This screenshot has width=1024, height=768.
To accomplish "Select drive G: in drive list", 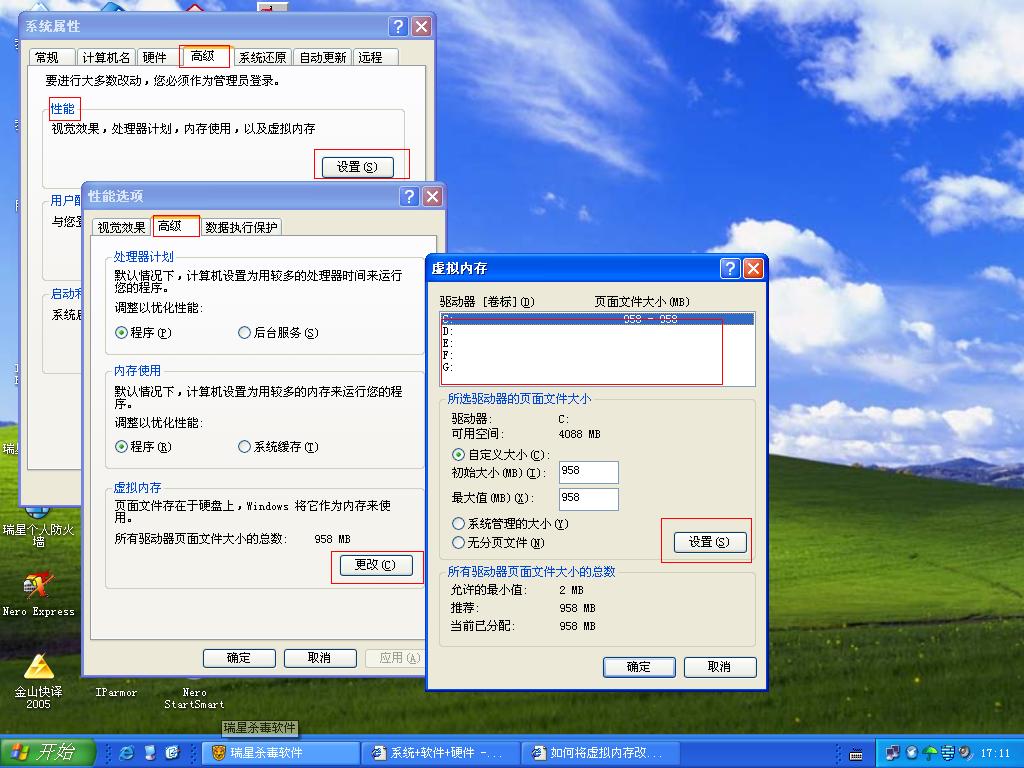I will pos(597,367).
